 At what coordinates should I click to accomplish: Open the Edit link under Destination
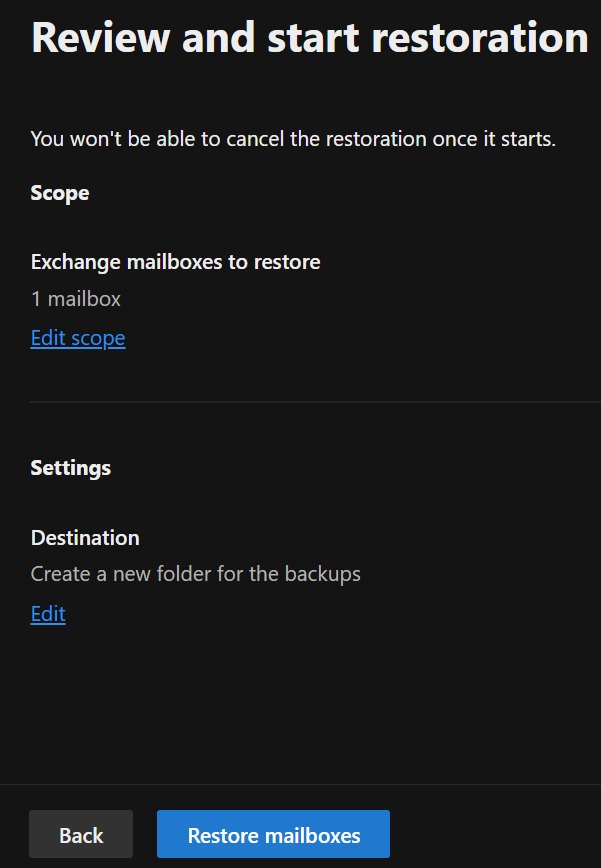click(48, 613)
